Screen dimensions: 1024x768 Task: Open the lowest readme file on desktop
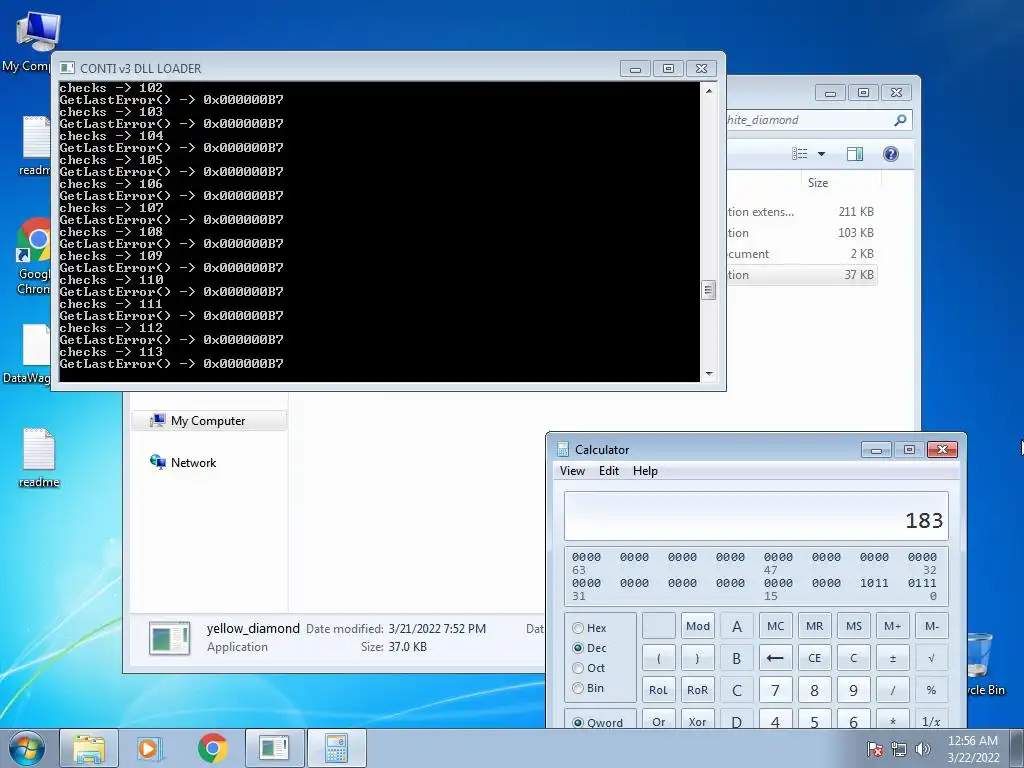tap(39, 458)
